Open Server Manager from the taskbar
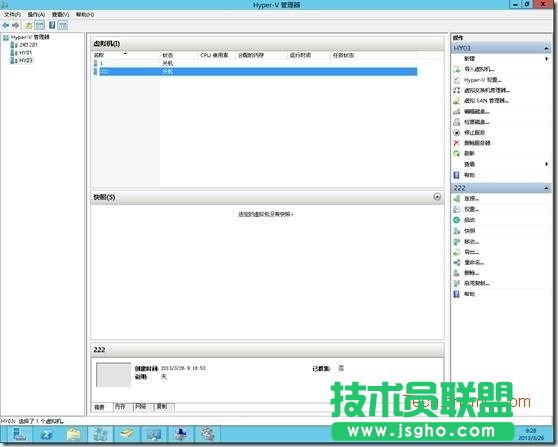Screen dimensions: 558x447 point(19,434)
